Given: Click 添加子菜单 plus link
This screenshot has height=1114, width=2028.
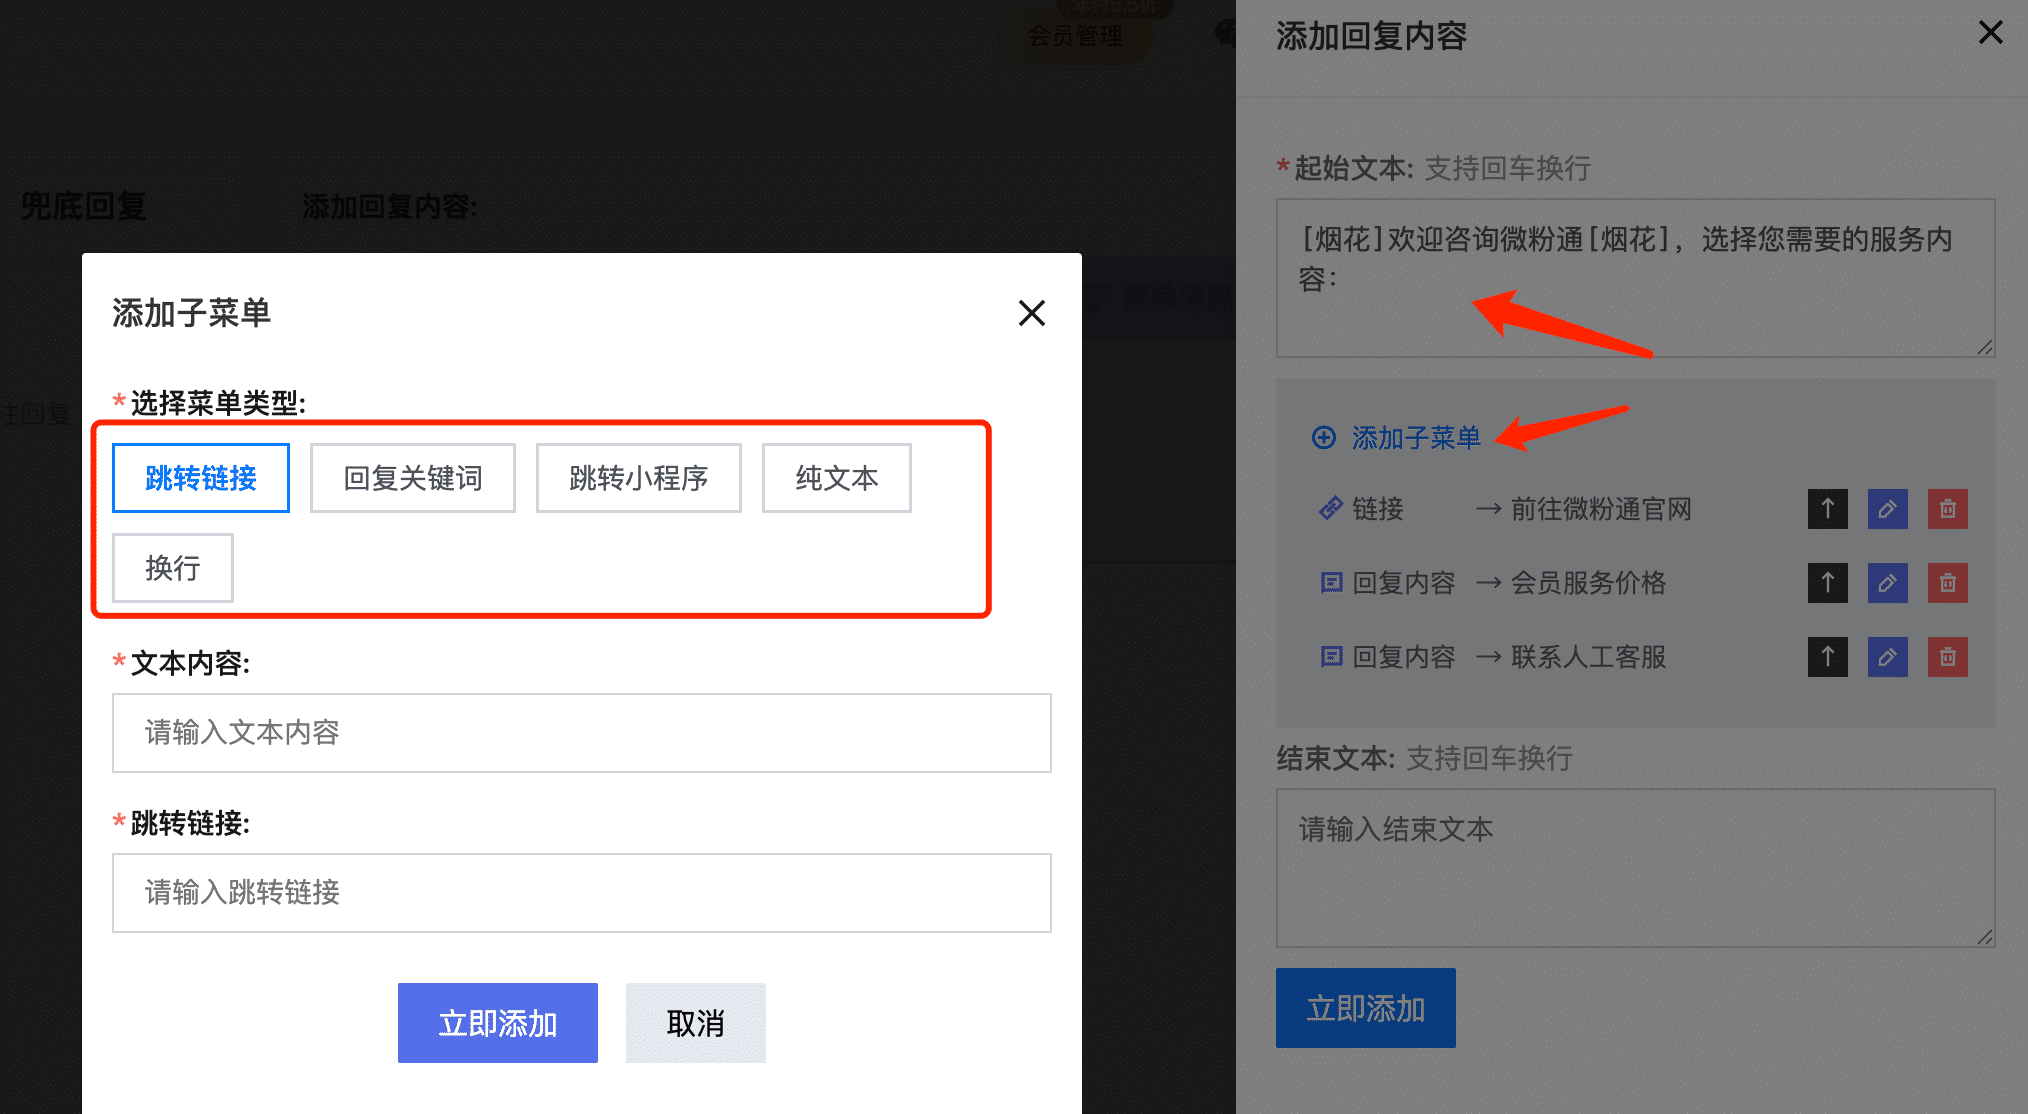Looking at the screenshot, I should tap(1397, 438).
